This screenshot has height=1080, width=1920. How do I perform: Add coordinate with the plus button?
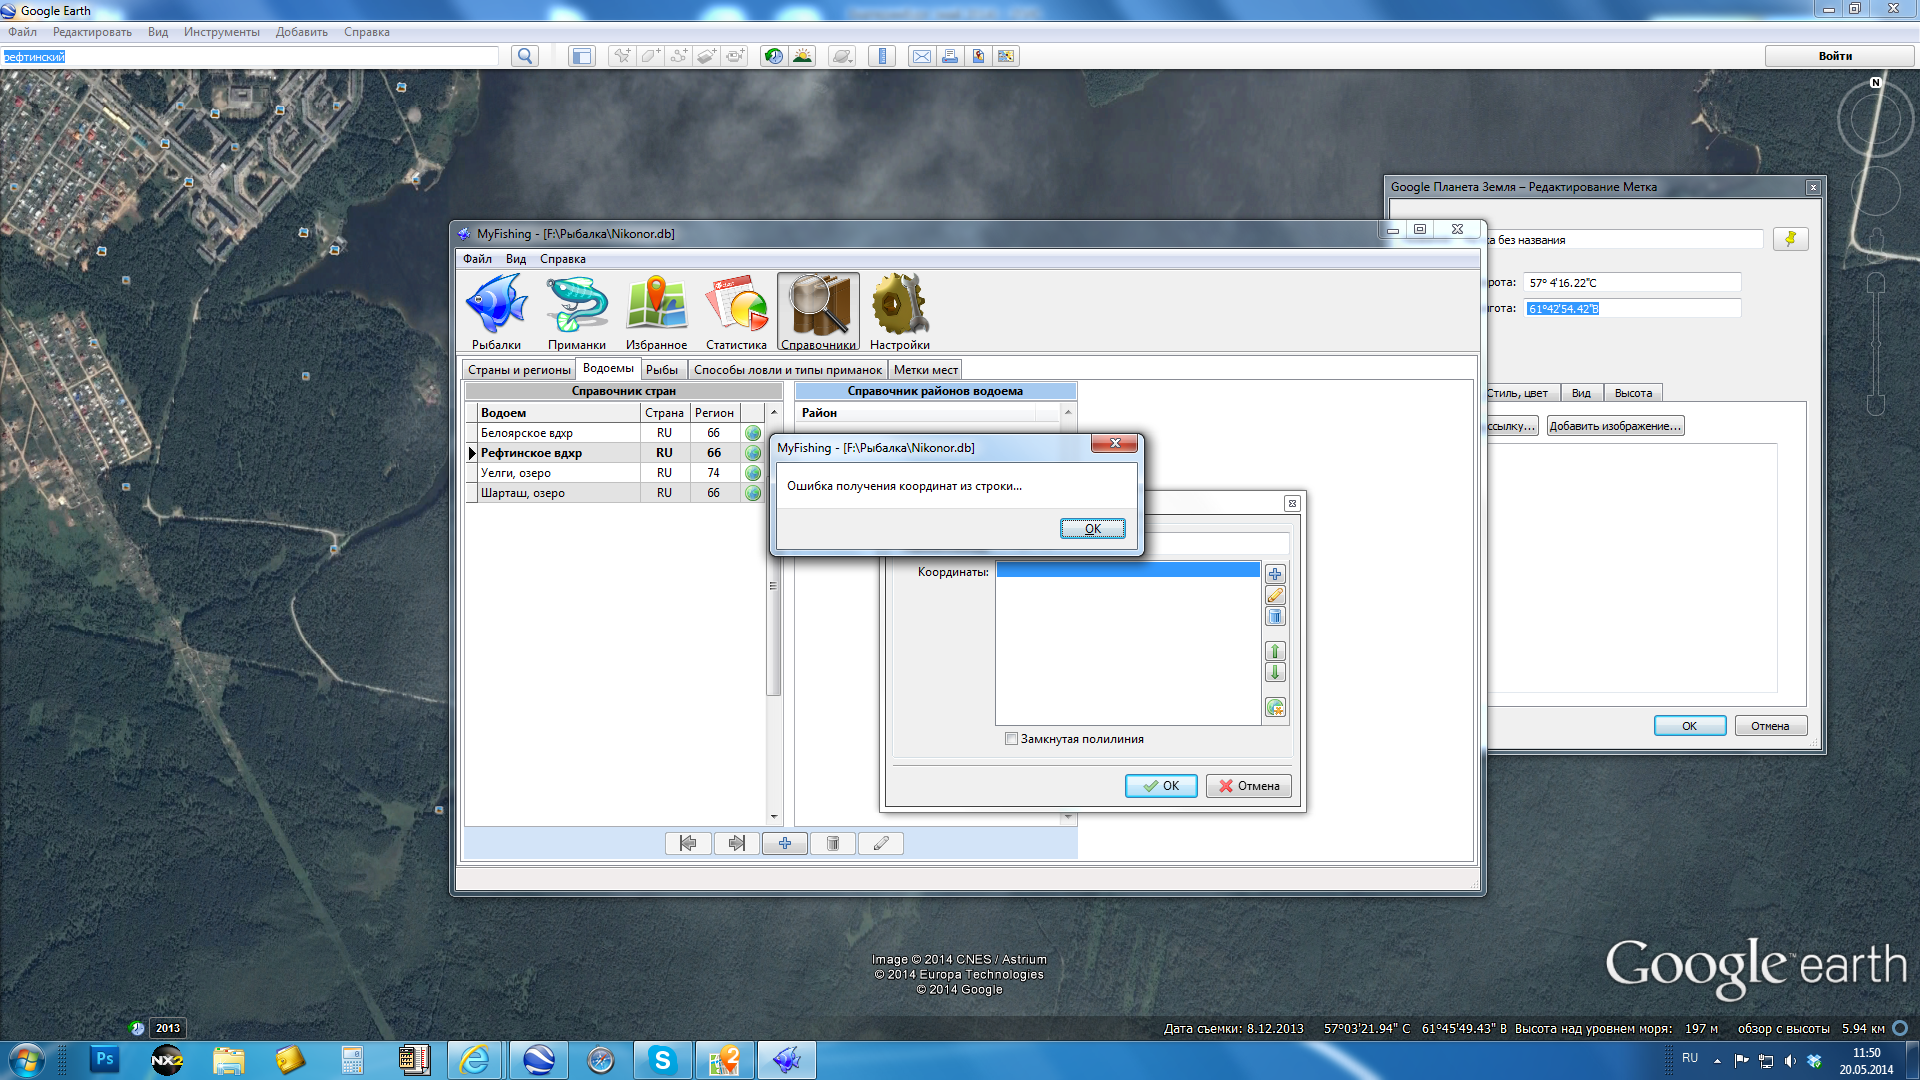click(x=1275, y=574)
